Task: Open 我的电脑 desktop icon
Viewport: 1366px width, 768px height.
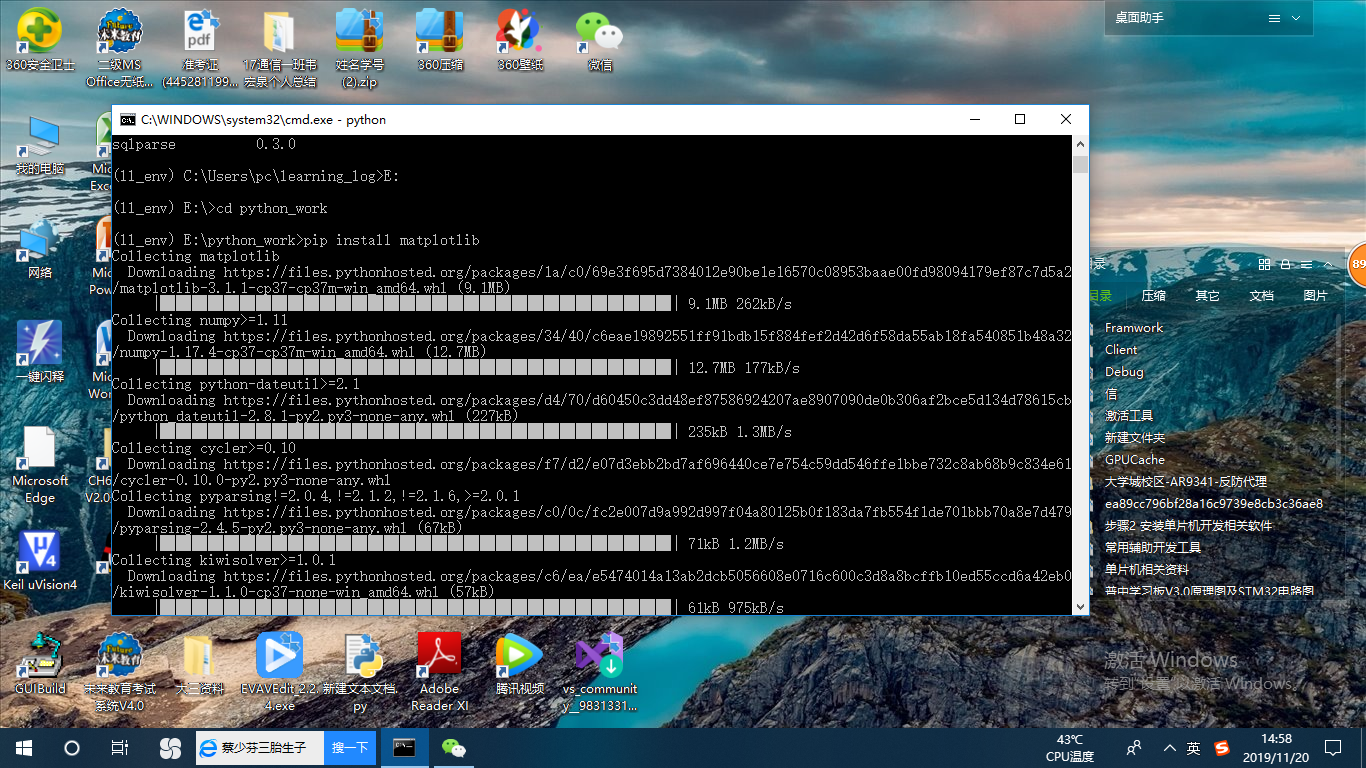Action: (40, 145)
